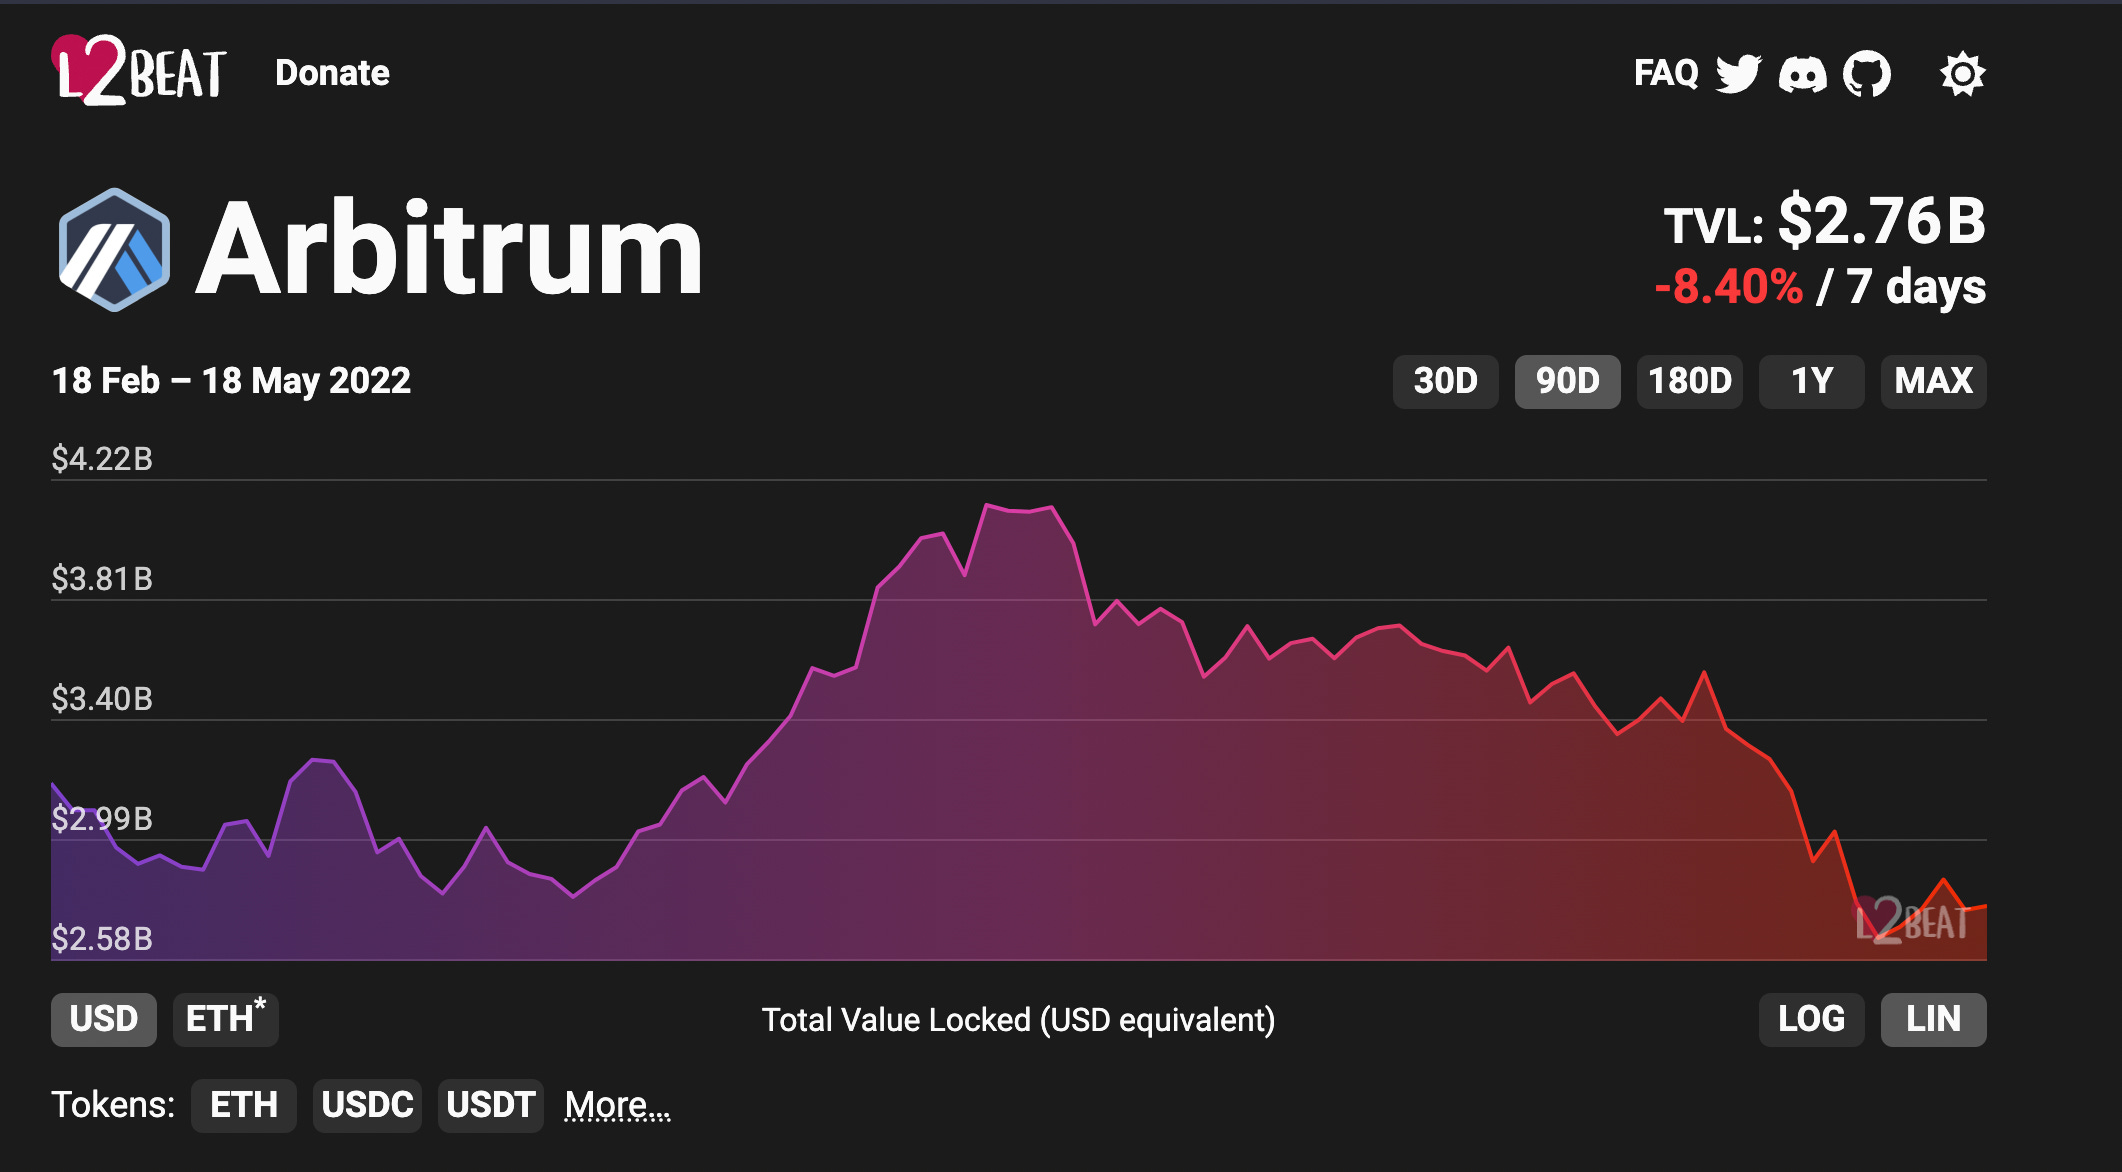The height and width of the screenshot is (1172, 2122).
Task: Enable LOG scale for the chart
Action: coord(1811,1019)
